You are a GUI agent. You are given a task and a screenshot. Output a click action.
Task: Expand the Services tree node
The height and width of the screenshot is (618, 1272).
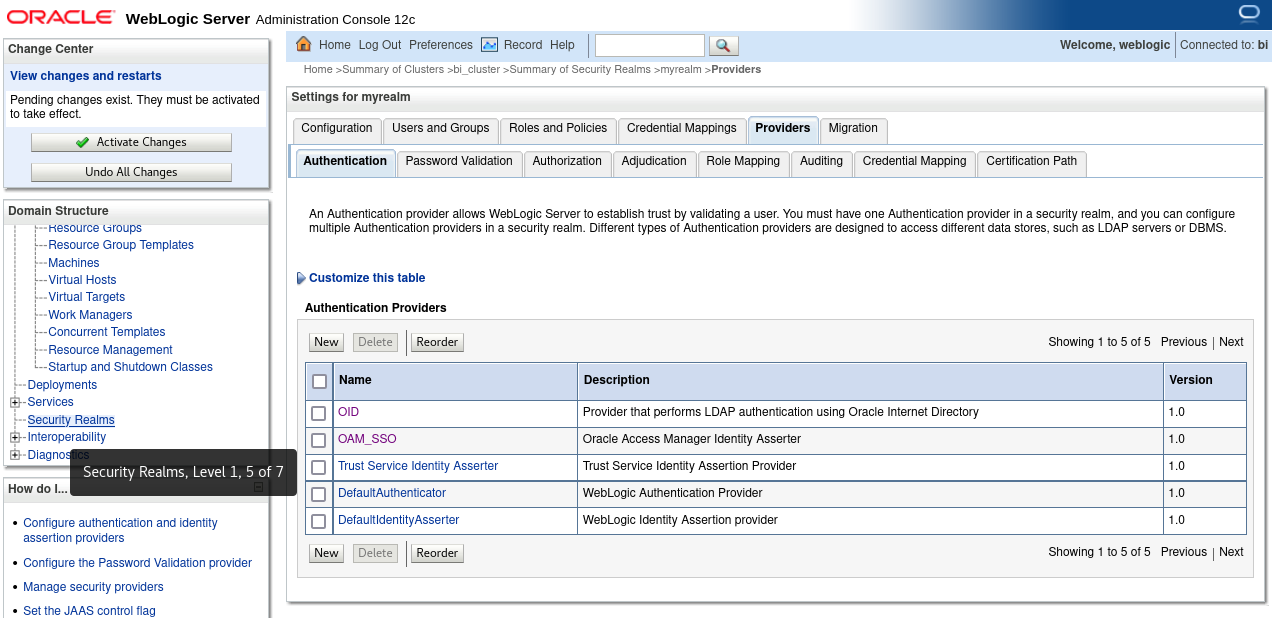15,403
